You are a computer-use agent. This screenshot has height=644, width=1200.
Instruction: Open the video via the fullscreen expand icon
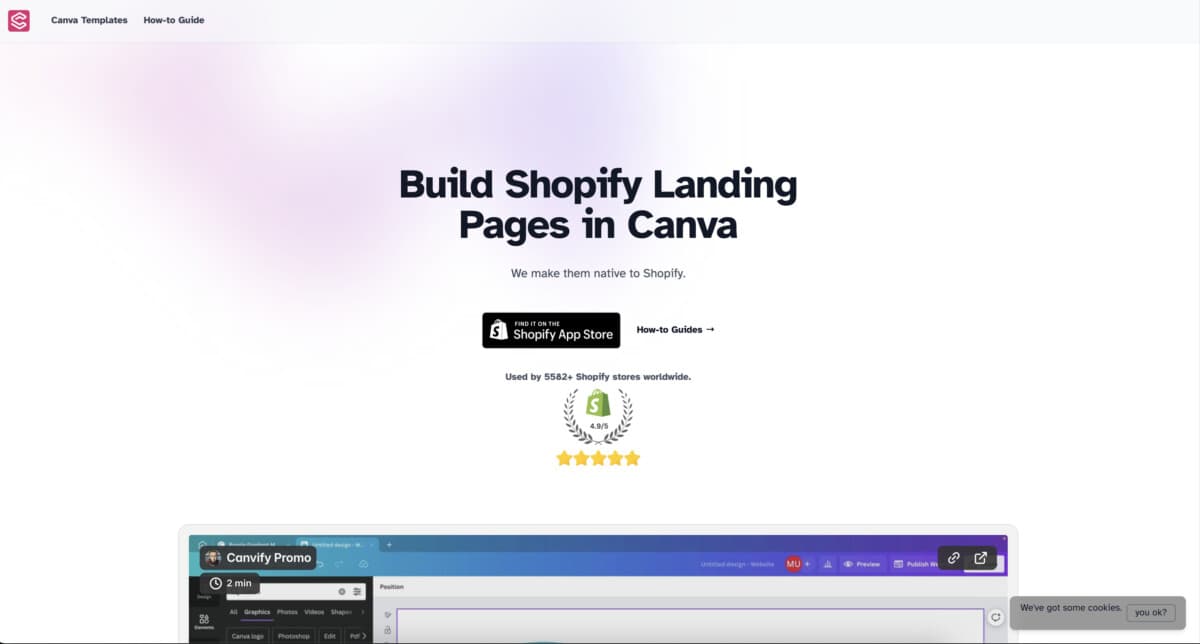[x=981, y=558]
